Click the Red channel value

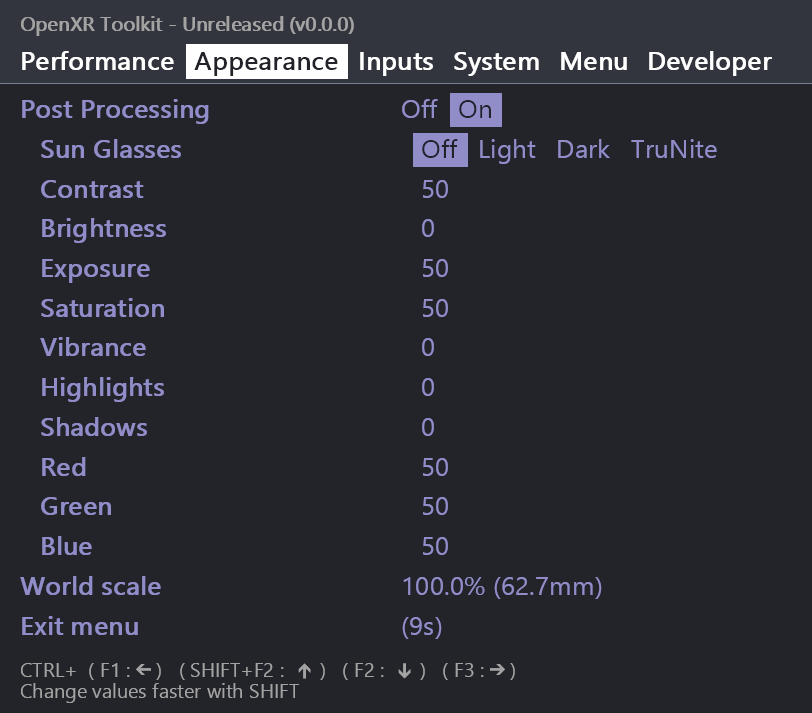click(434, 466)
